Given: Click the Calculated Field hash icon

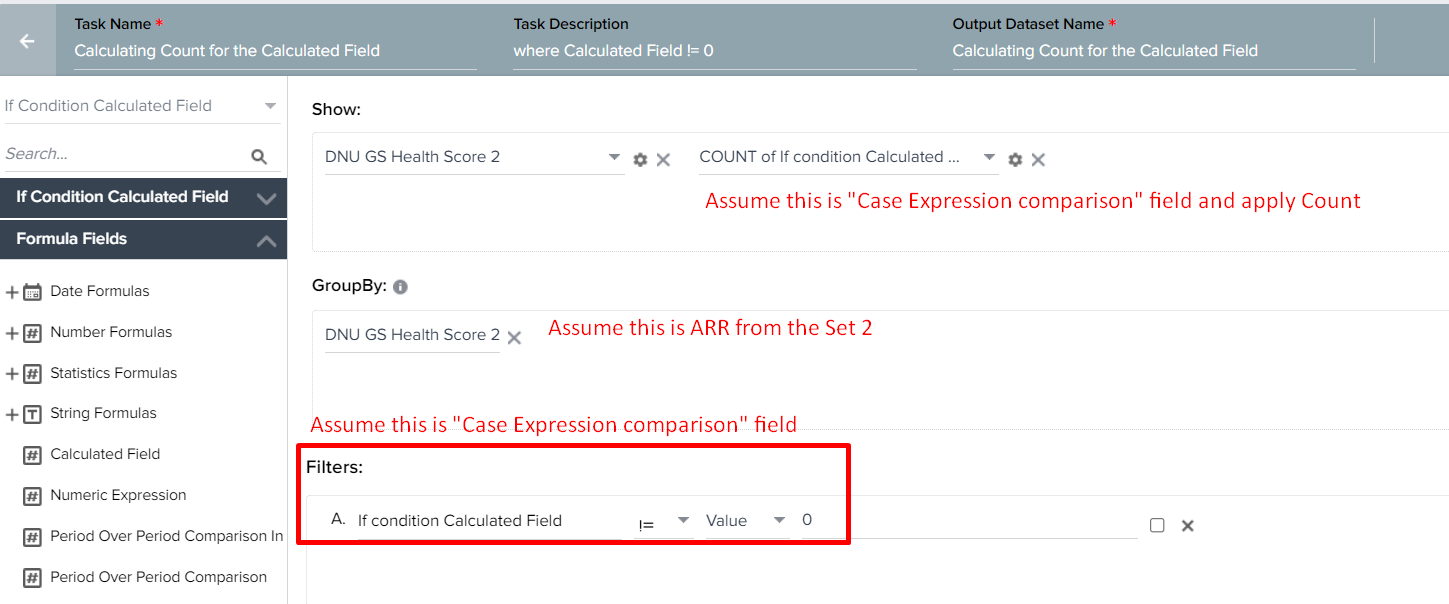Looking at the screenshot, I should 32,455.
